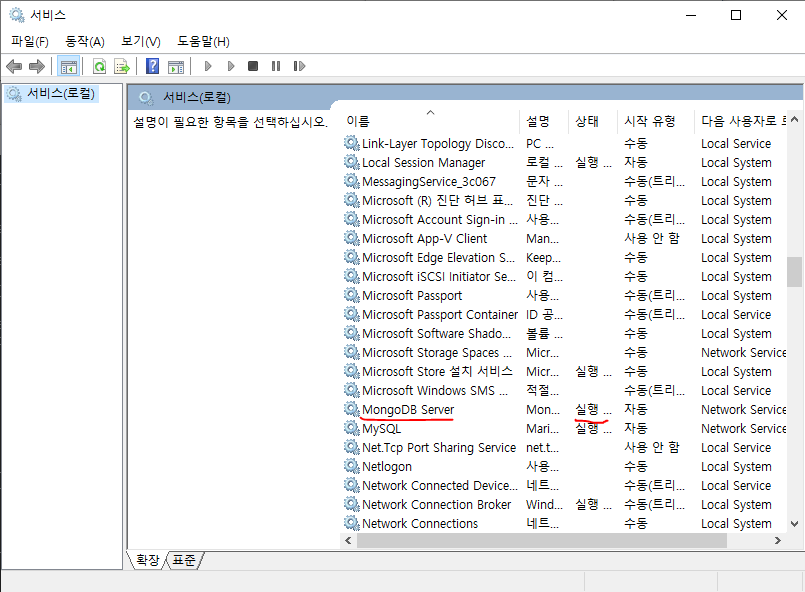The image size is (805, 592).
Task: Click the second play arrow toolbar icon
Action: pyautogui.click(x=231, y=66)
